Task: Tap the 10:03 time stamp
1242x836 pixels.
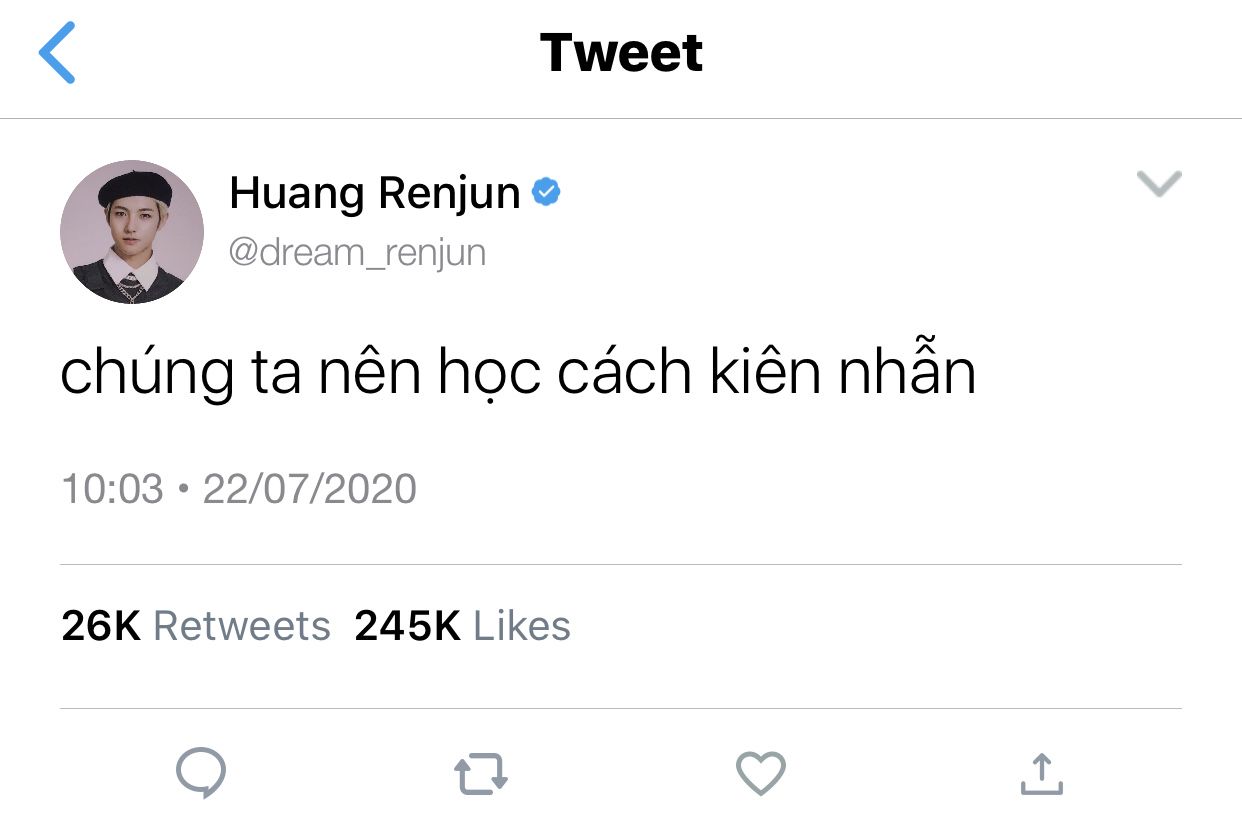Action: point(112,489)
